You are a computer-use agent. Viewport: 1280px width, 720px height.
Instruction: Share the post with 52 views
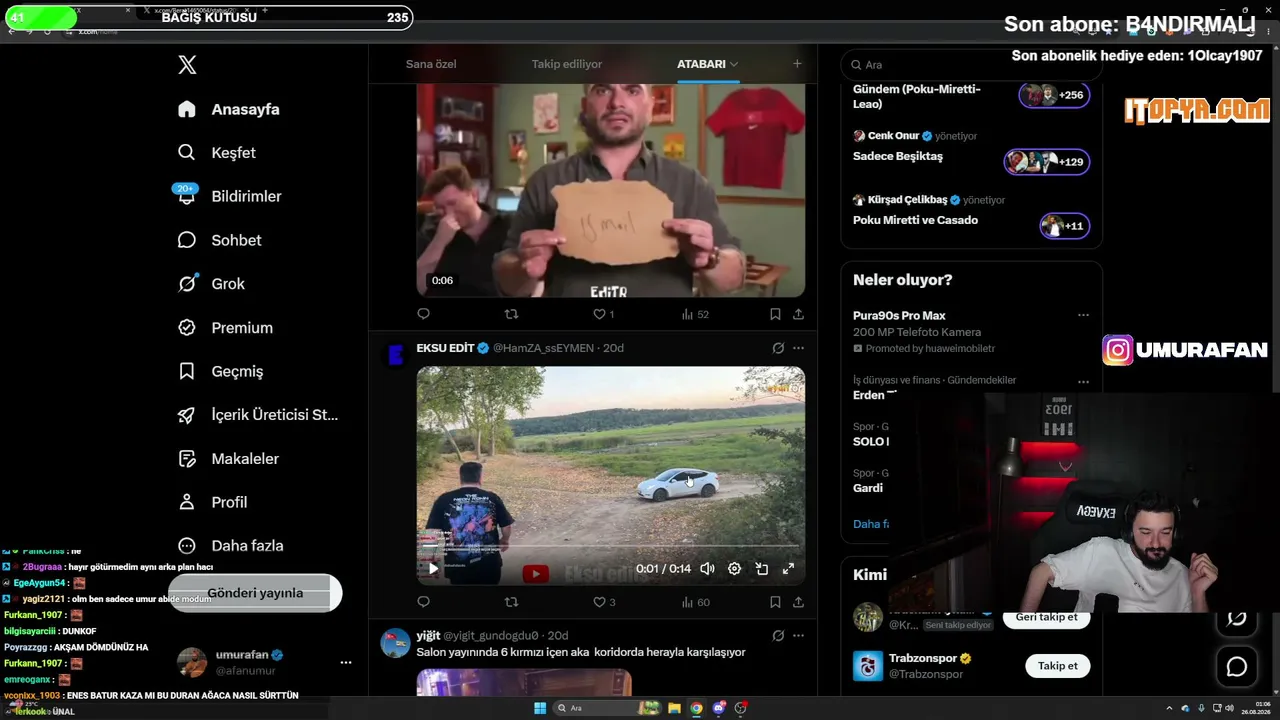798,314
